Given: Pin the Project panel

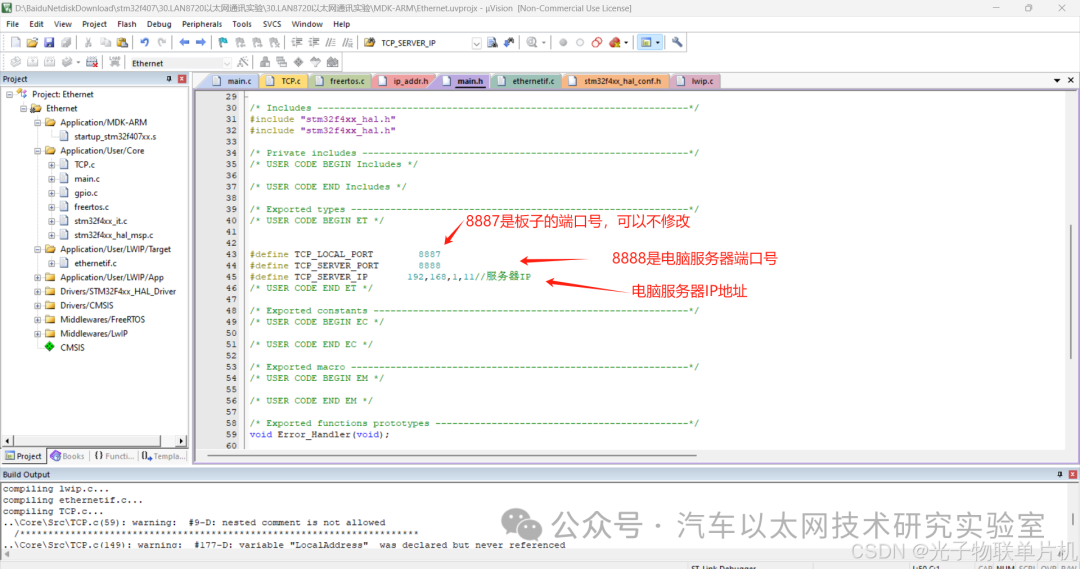Looking at the screenshot, I should [x=169, y=79].
